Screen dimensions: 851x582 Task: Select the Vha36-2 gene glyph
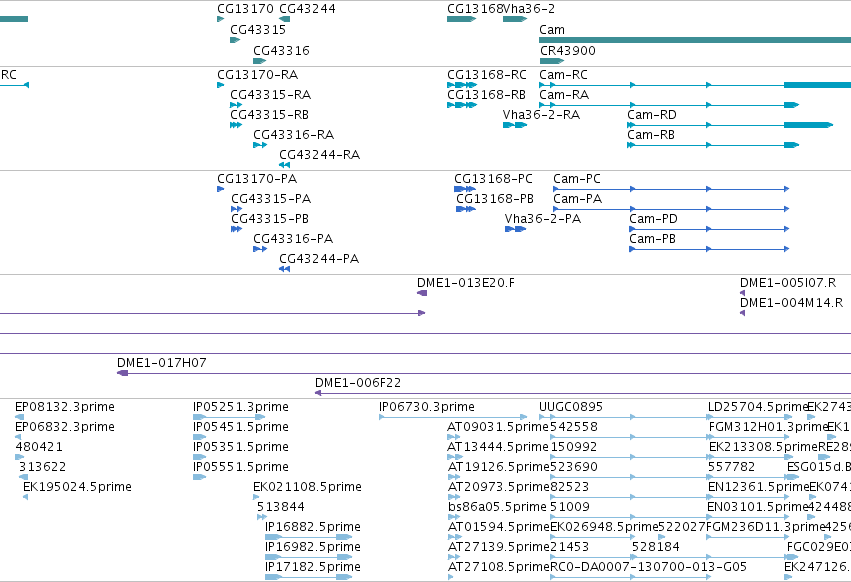pyautogui.click(x=515, y=19)
